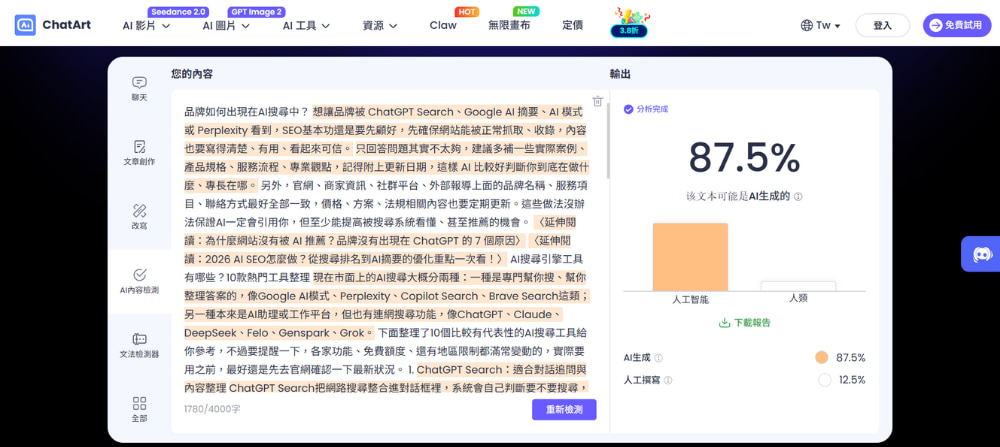The width and height of the screenshot is (1000, 447).
Task: Click the 免費試用 button
Action: 957,26
